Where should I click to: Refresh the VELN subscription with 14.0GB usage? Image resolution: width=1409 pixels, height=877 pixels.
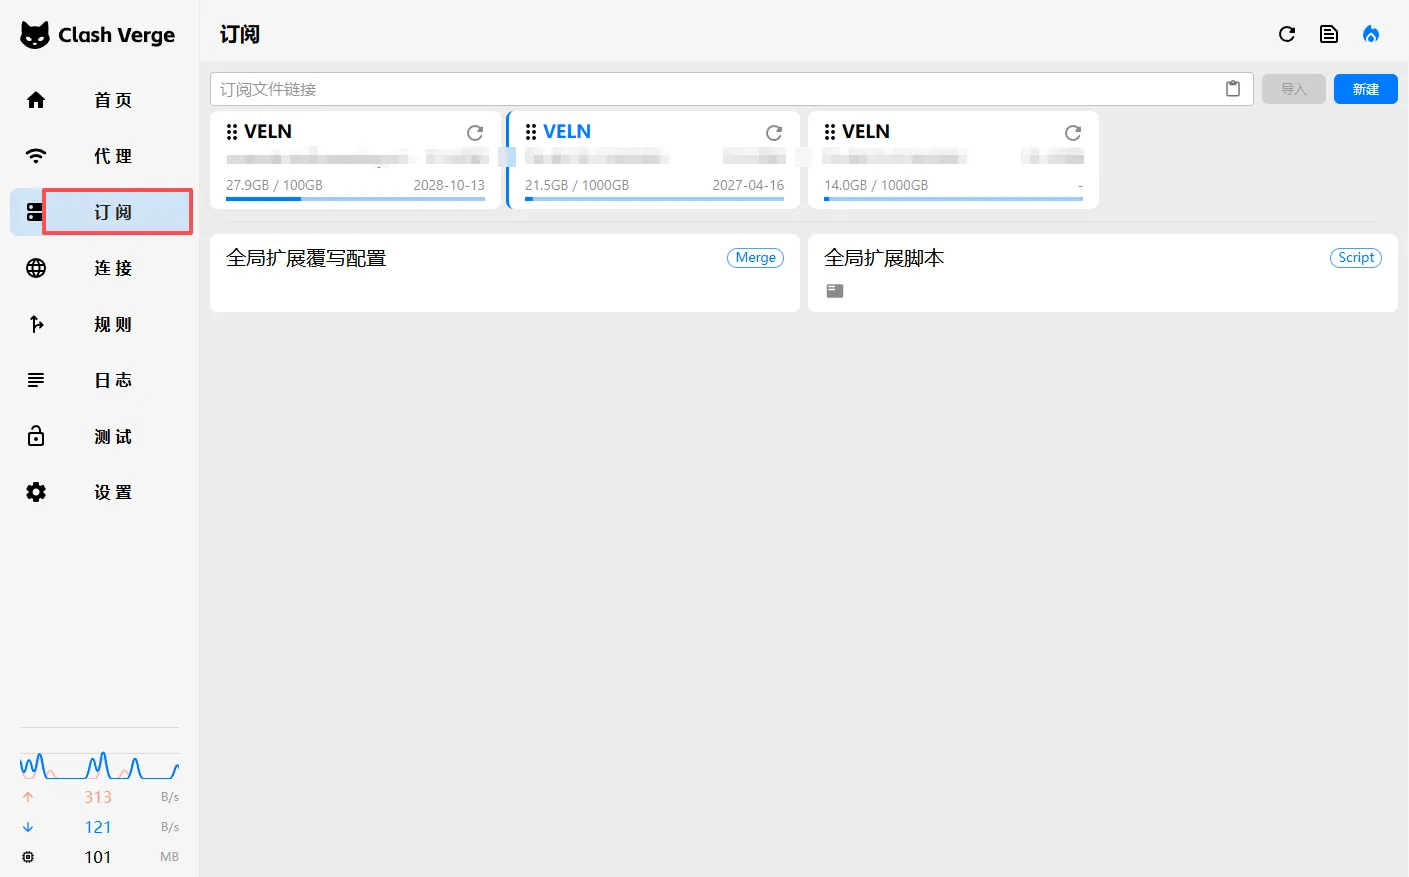click(1073, 133)
